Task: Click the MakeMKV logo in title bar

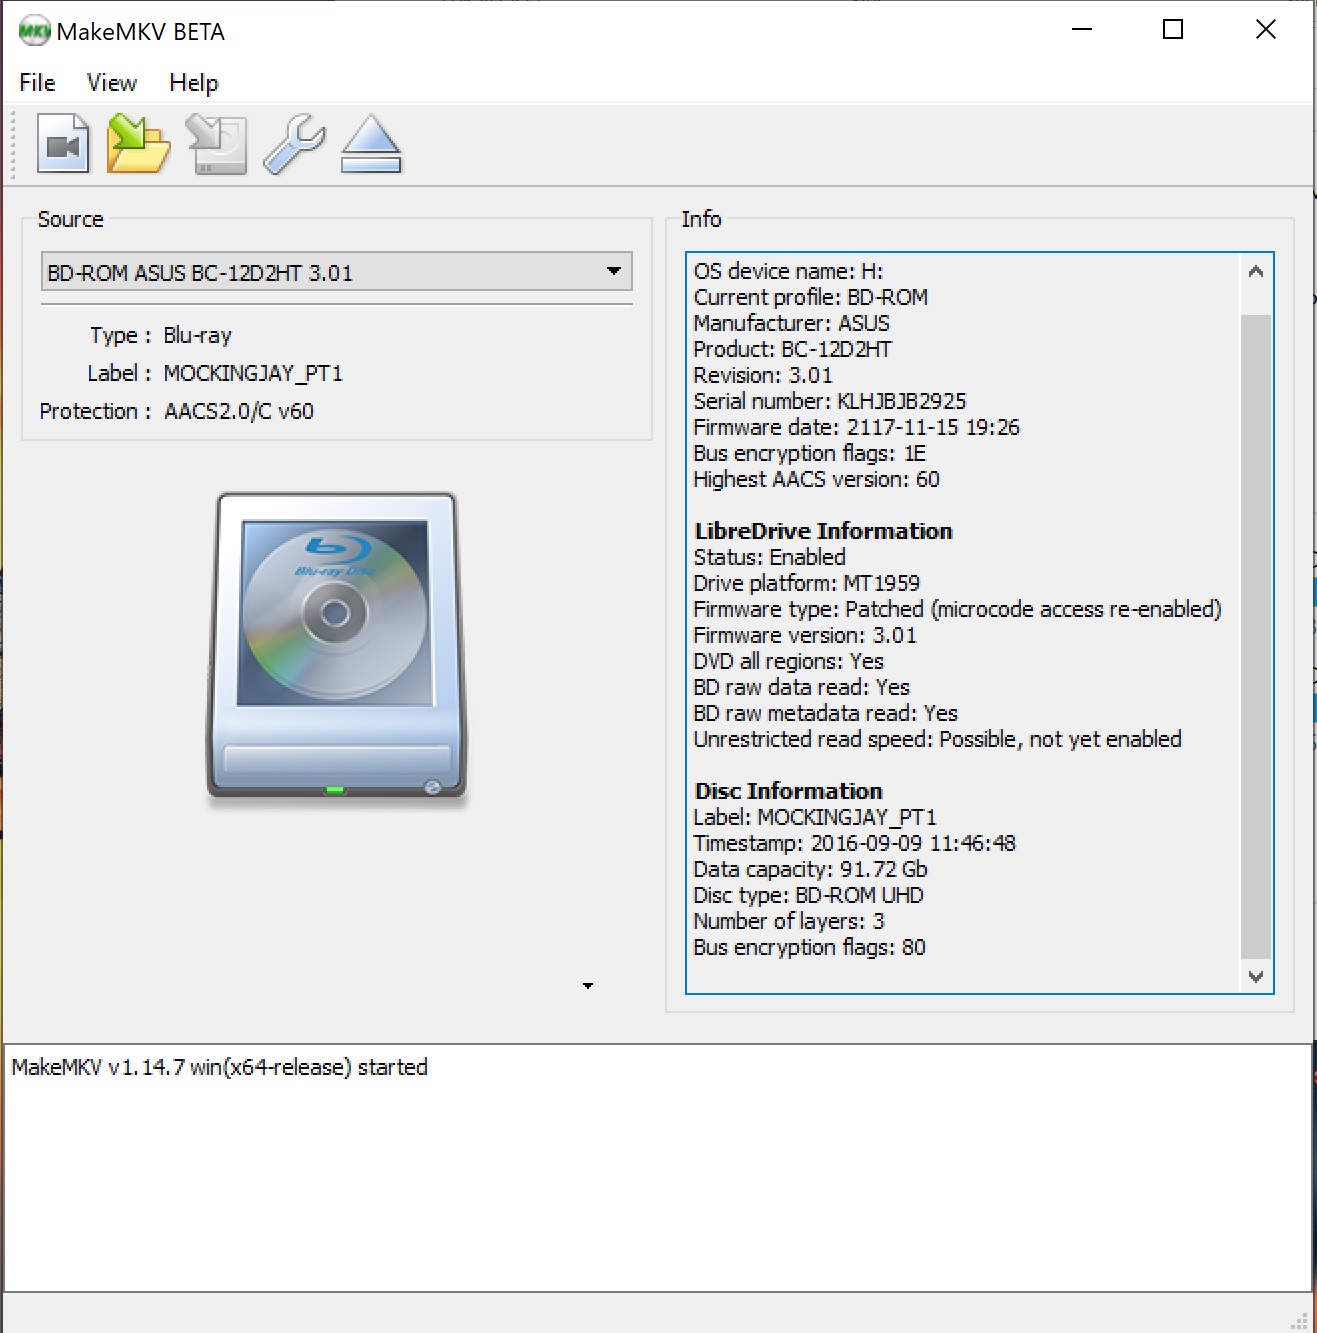Action: pyautogui.click(x=34, y=31)
